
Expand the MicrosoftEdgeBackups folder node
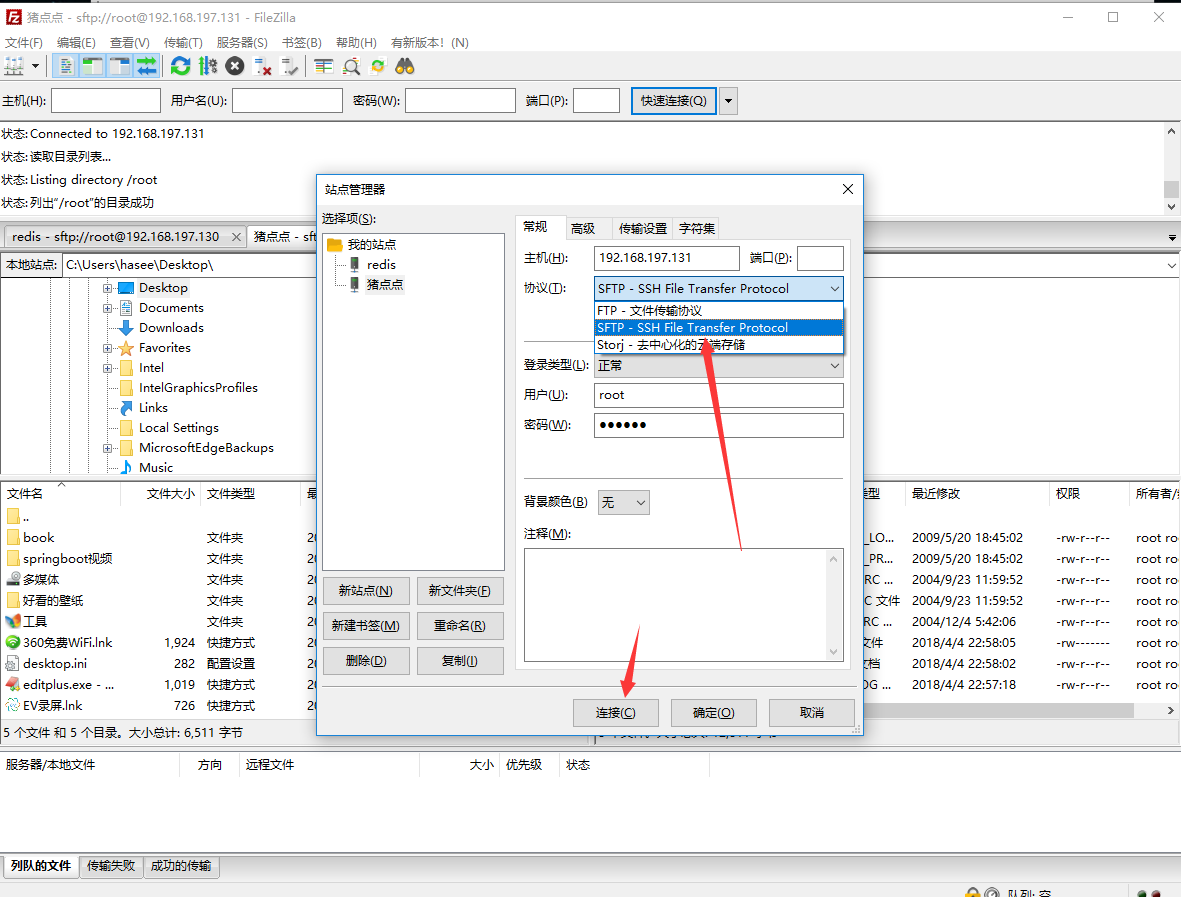click(x=107, y=448)
